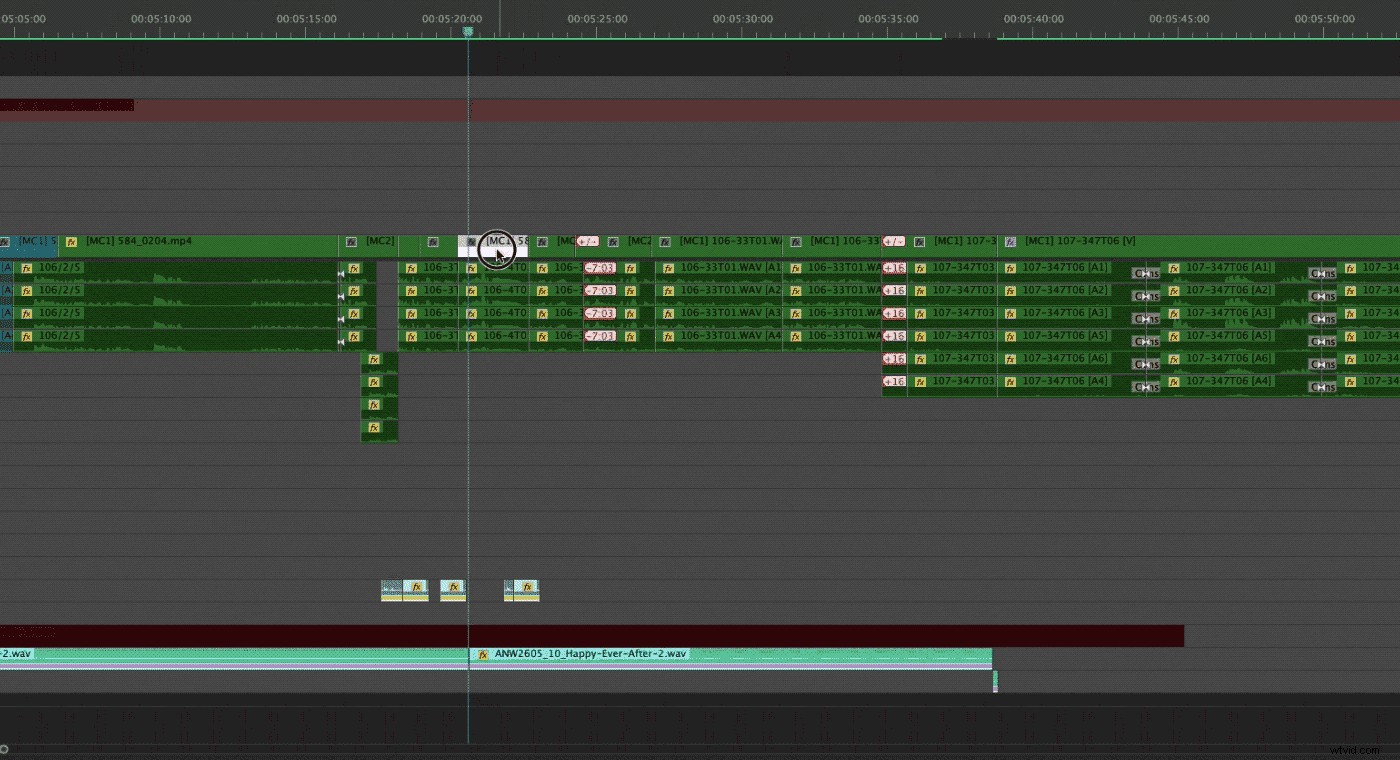Screen dimensions: 1400x760
Task: Select the crossfade transition on 107-347T06 [A1]
Action: (x=1145, y=270)
